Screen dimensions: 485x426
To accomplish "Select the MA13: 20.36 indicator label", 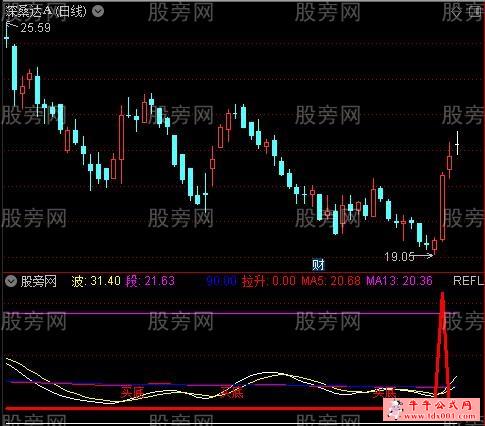I will [399, 281].
